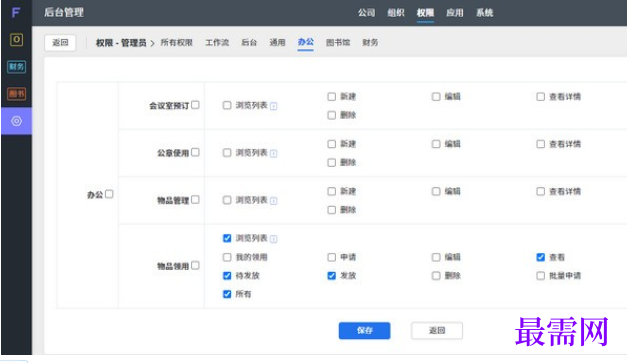Open the yellow O sidebar icon
The width and height of the screenshot is (627, 363).
[16, 40]
